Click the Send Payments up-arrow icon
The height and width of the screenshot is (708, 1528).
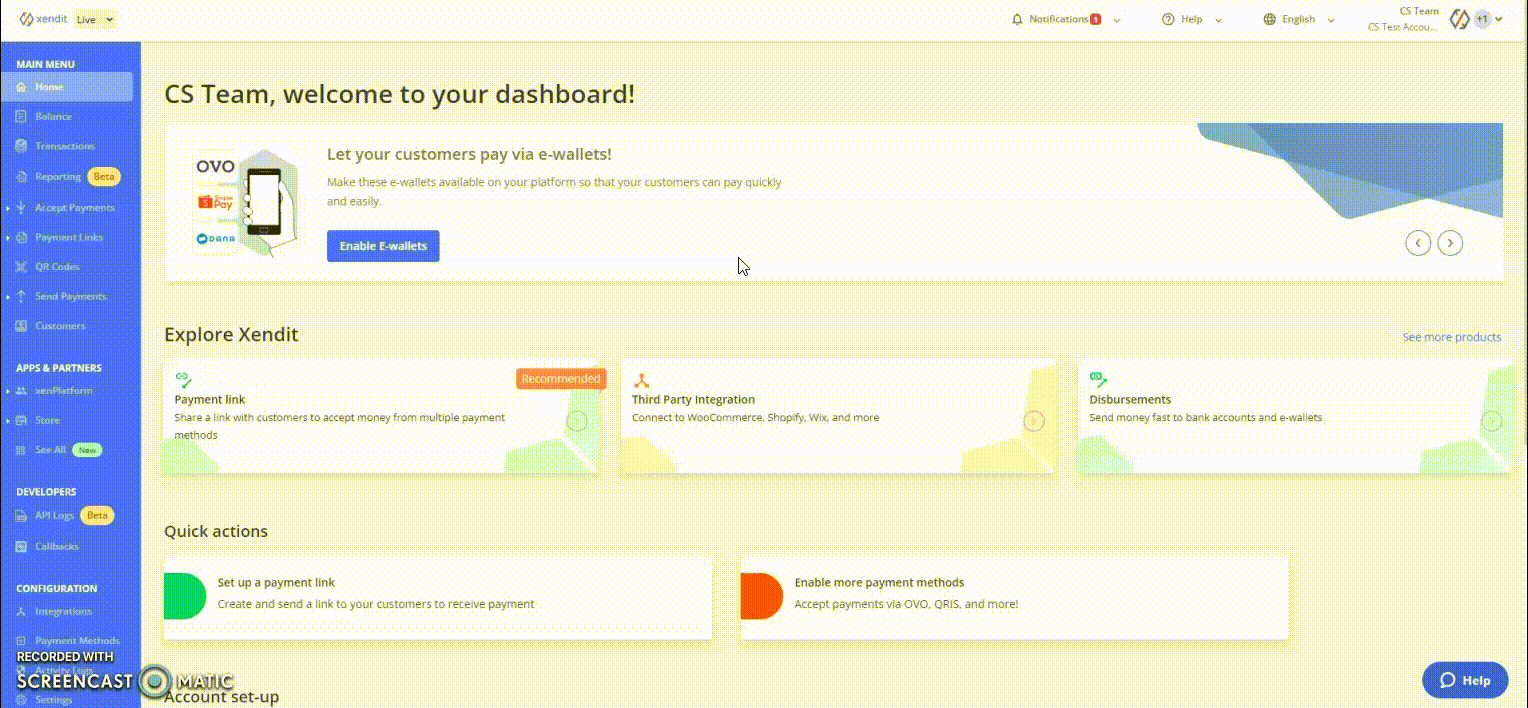22,297
